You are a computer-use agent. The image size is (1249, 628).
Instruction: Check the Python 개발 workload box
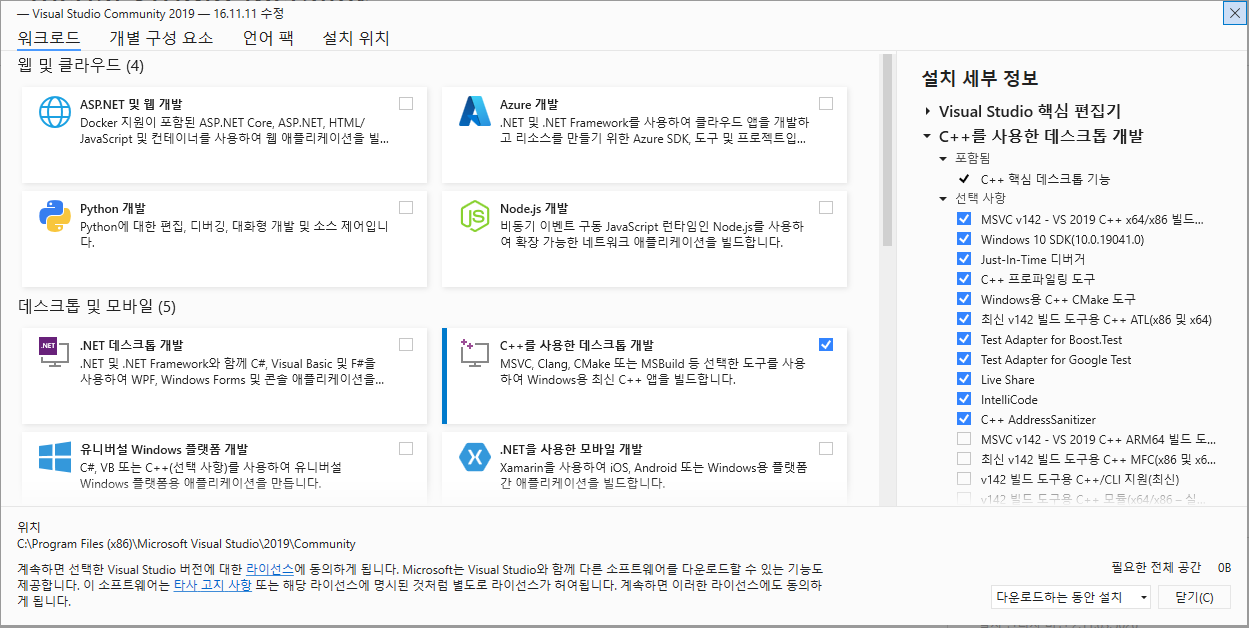tap(406, 208)
